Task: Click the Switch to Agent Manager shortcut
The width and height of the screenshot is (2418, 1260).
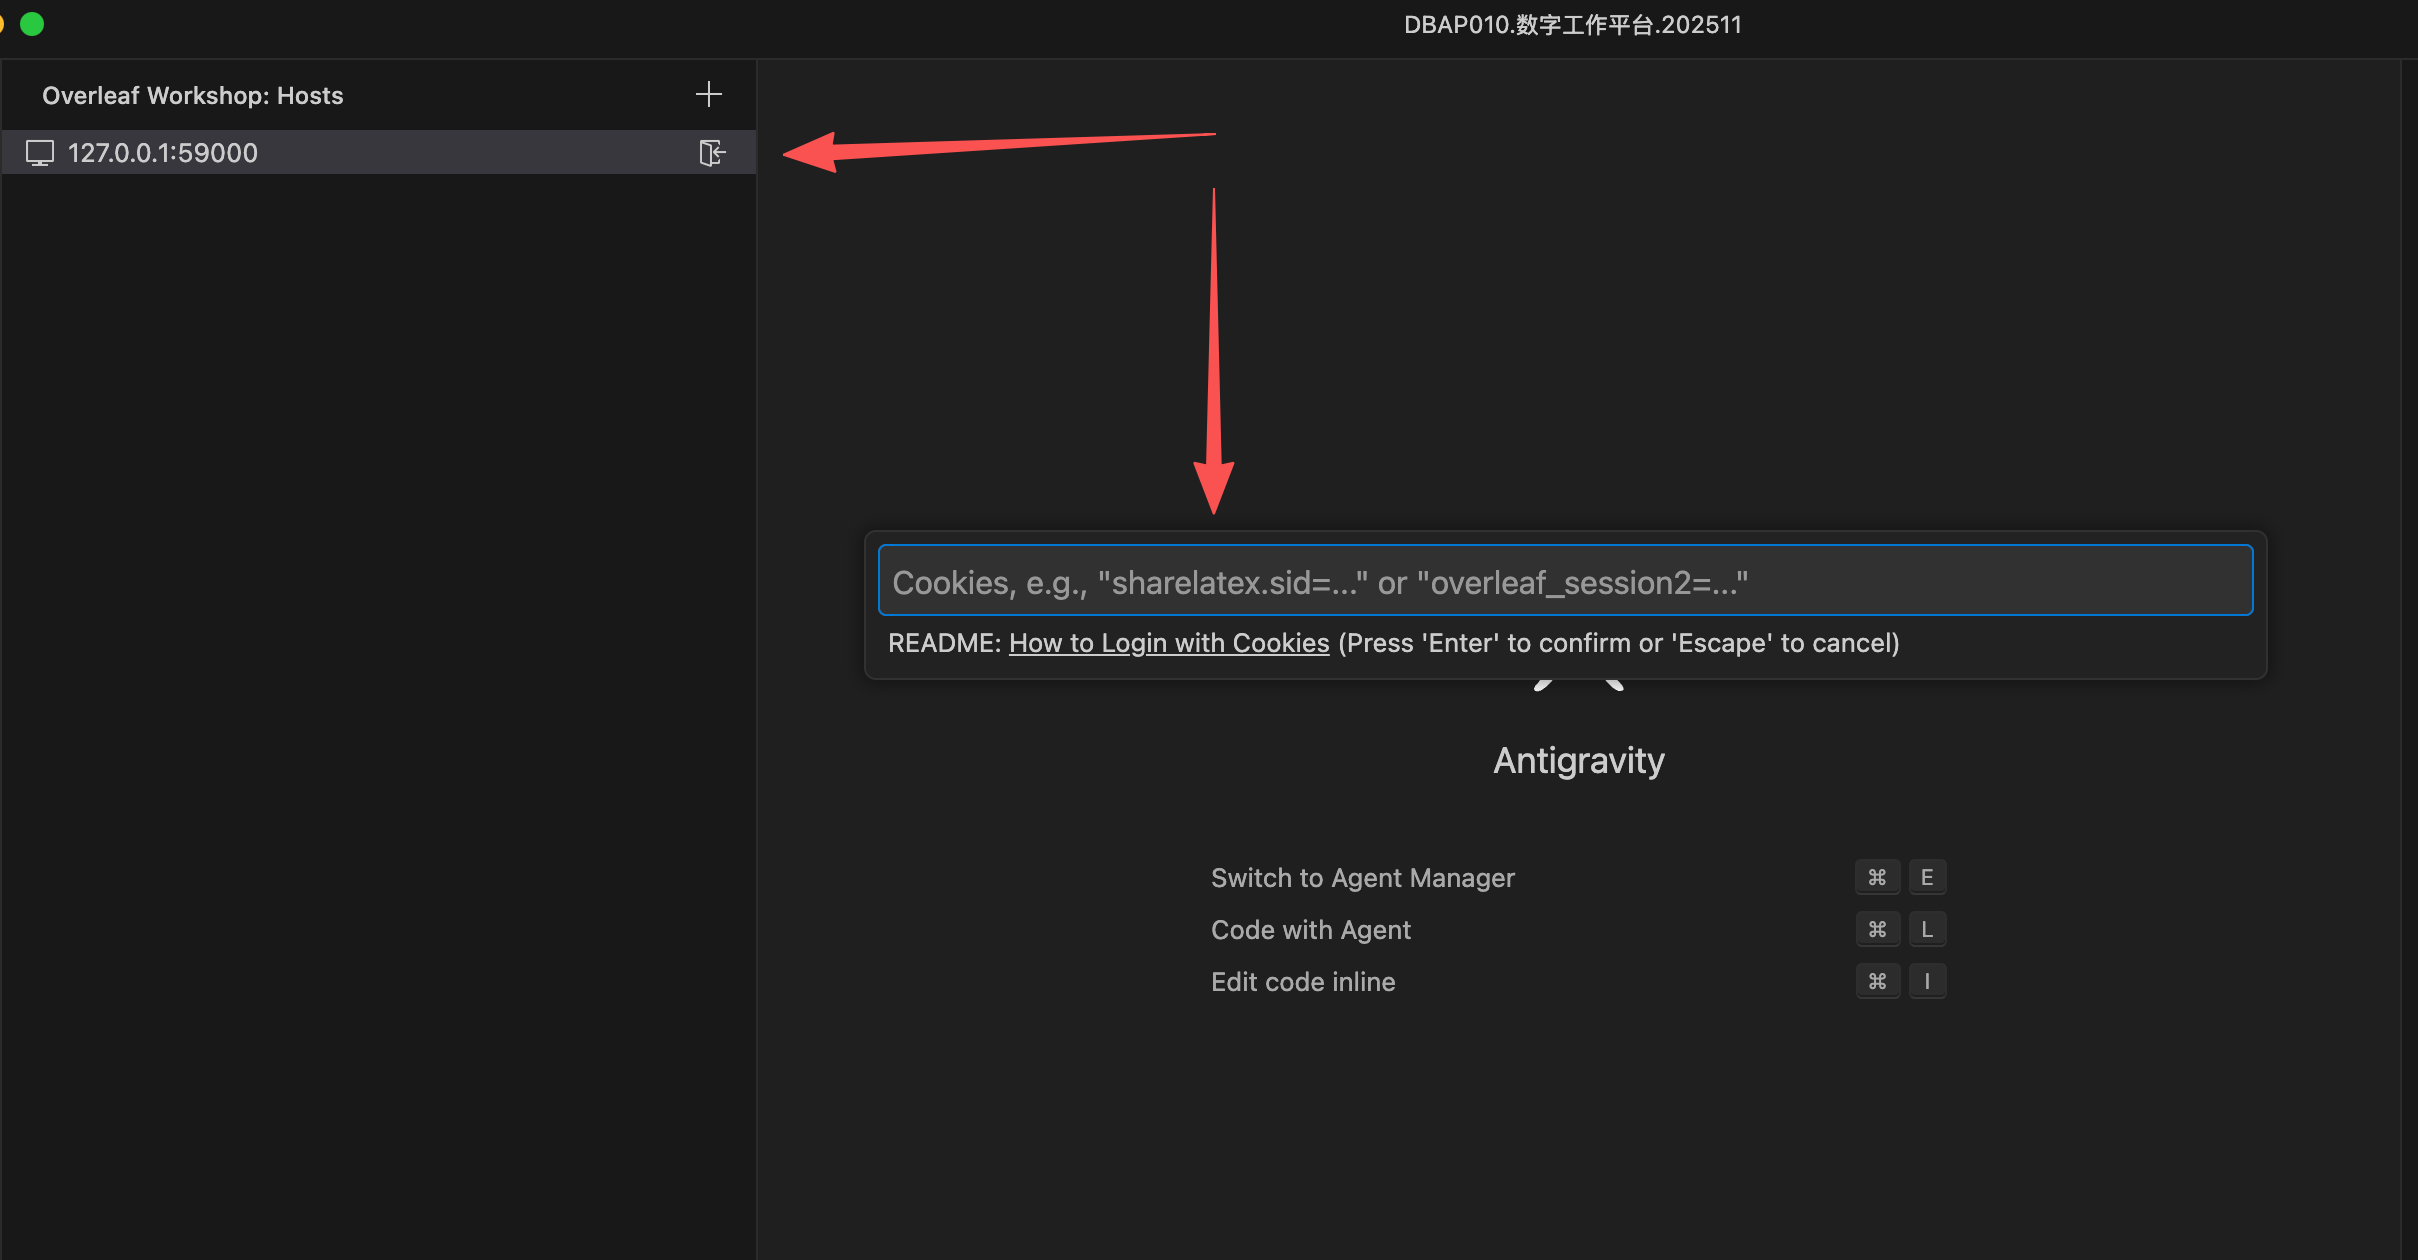Action: (1362, 878)
